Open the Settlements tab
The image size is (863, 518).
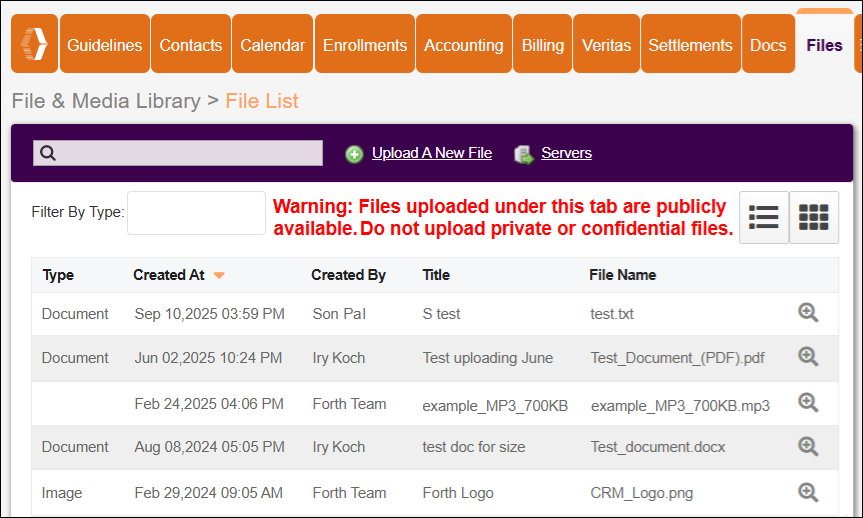point(691,43)
